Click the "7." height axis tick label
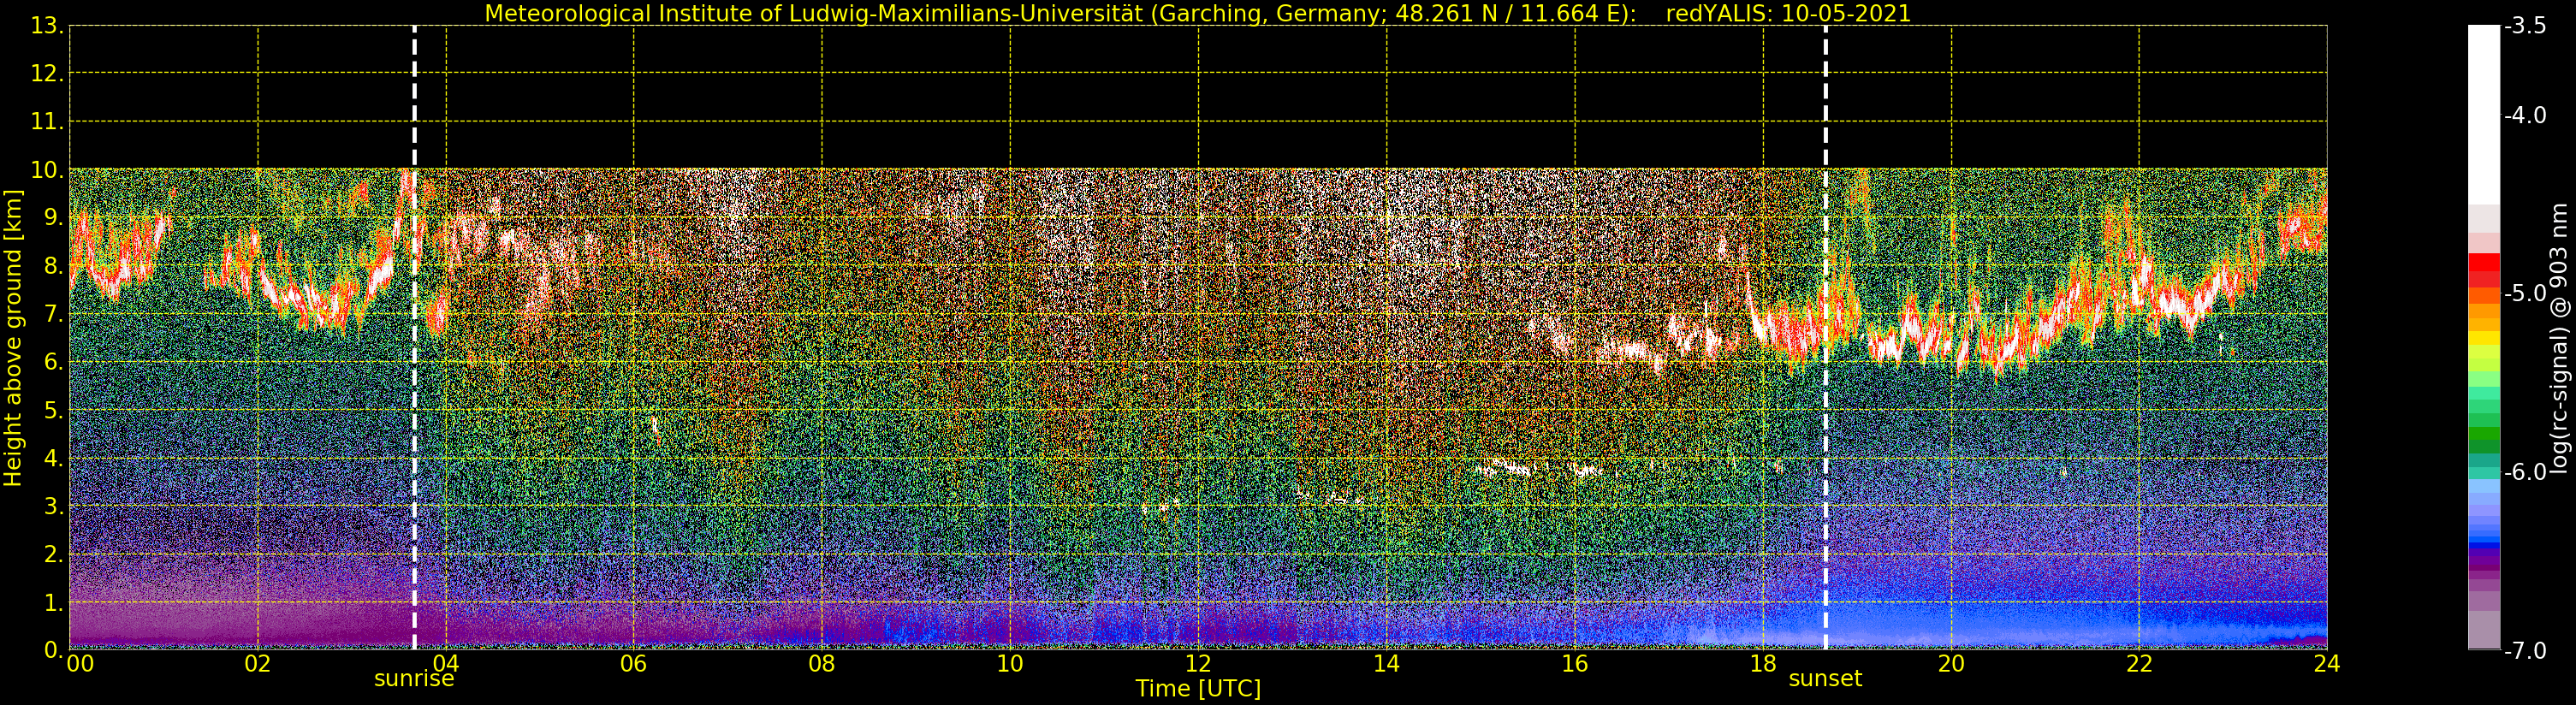The image size is (2576, 705). click(54, 314)
